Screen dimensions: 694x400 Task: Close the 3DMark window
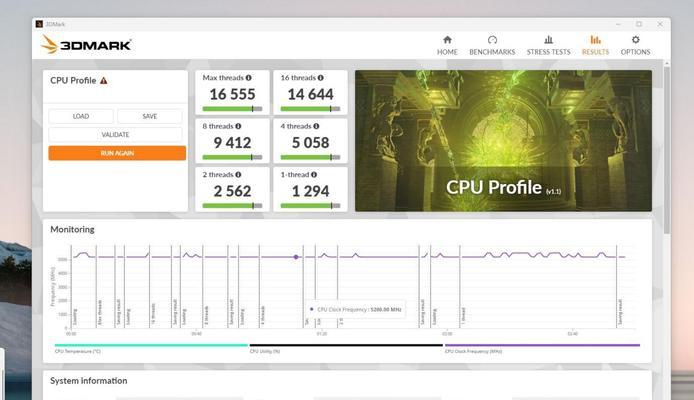[x=660, y=24]
